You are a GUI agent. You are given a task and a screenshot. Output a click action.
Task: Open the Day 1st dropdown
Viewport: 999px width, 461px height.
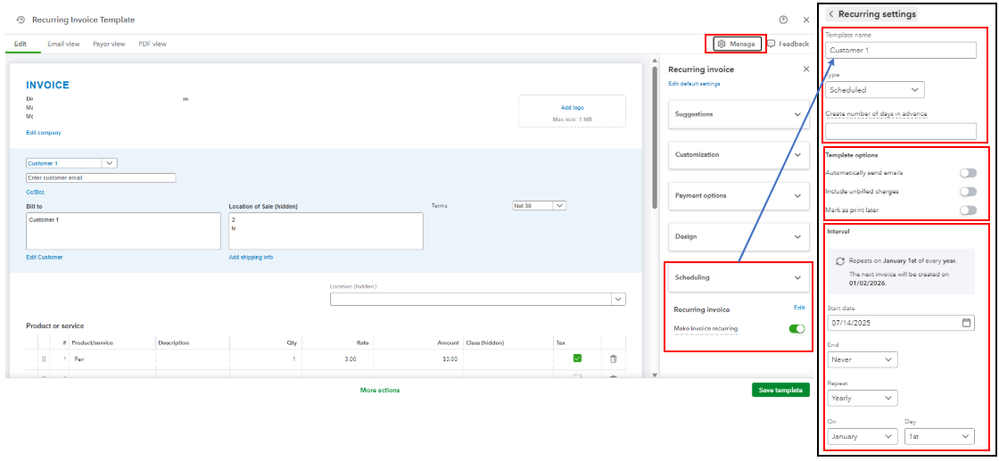939,436
